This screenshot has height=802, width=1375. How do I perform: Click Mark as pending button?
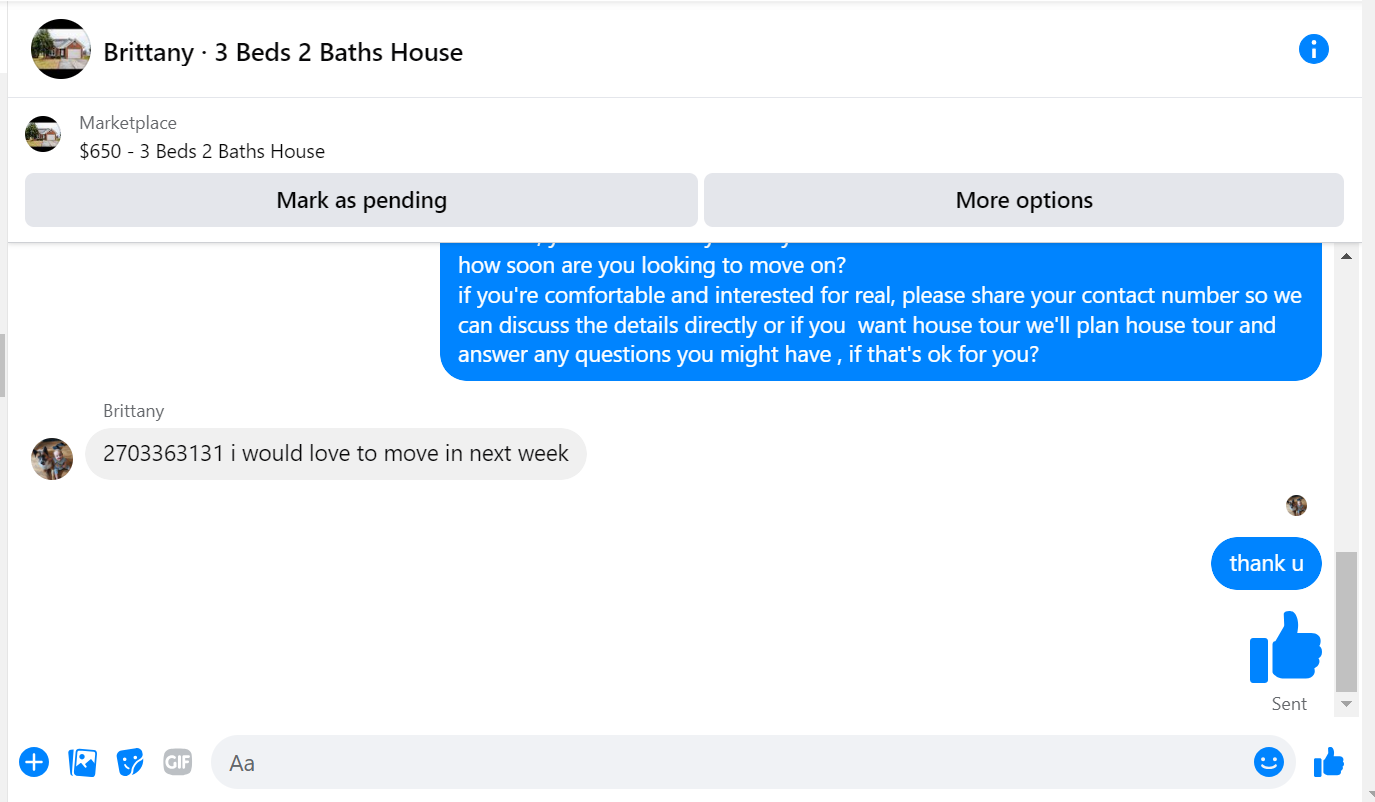pyautogui.click(x=361, y=200)
